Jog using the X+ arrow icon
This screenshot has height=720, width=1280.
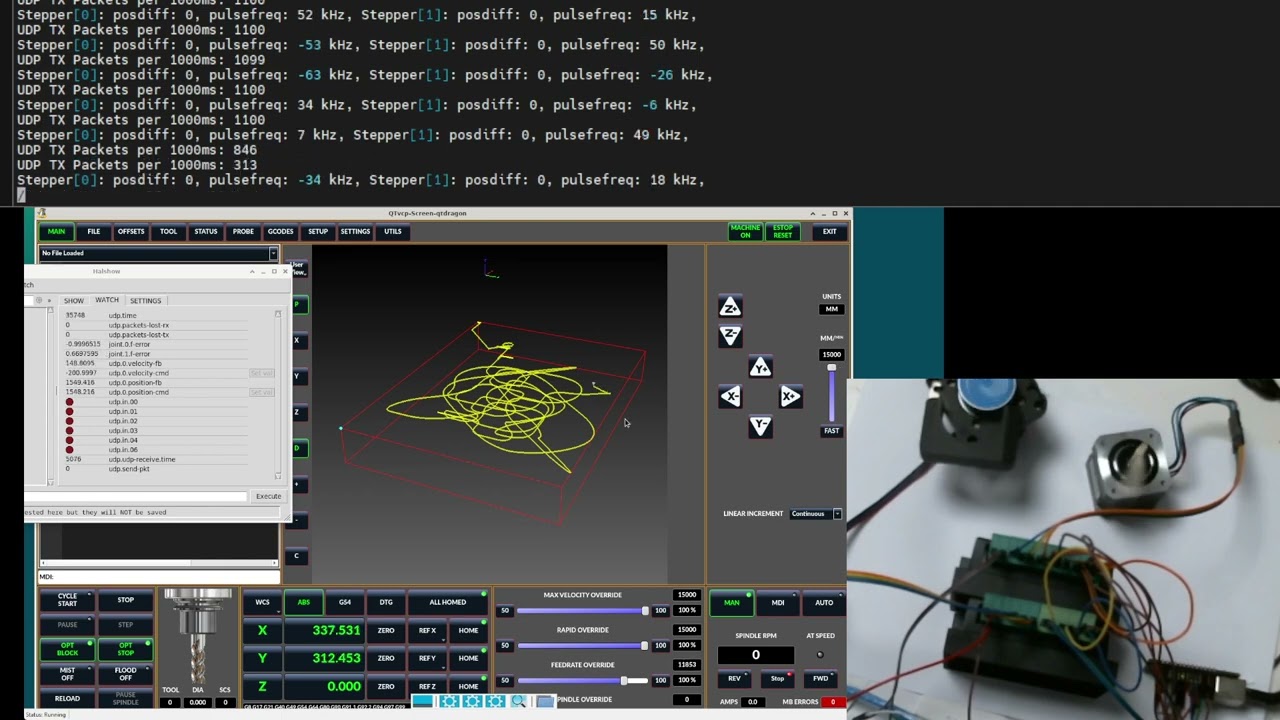(790, 397)
